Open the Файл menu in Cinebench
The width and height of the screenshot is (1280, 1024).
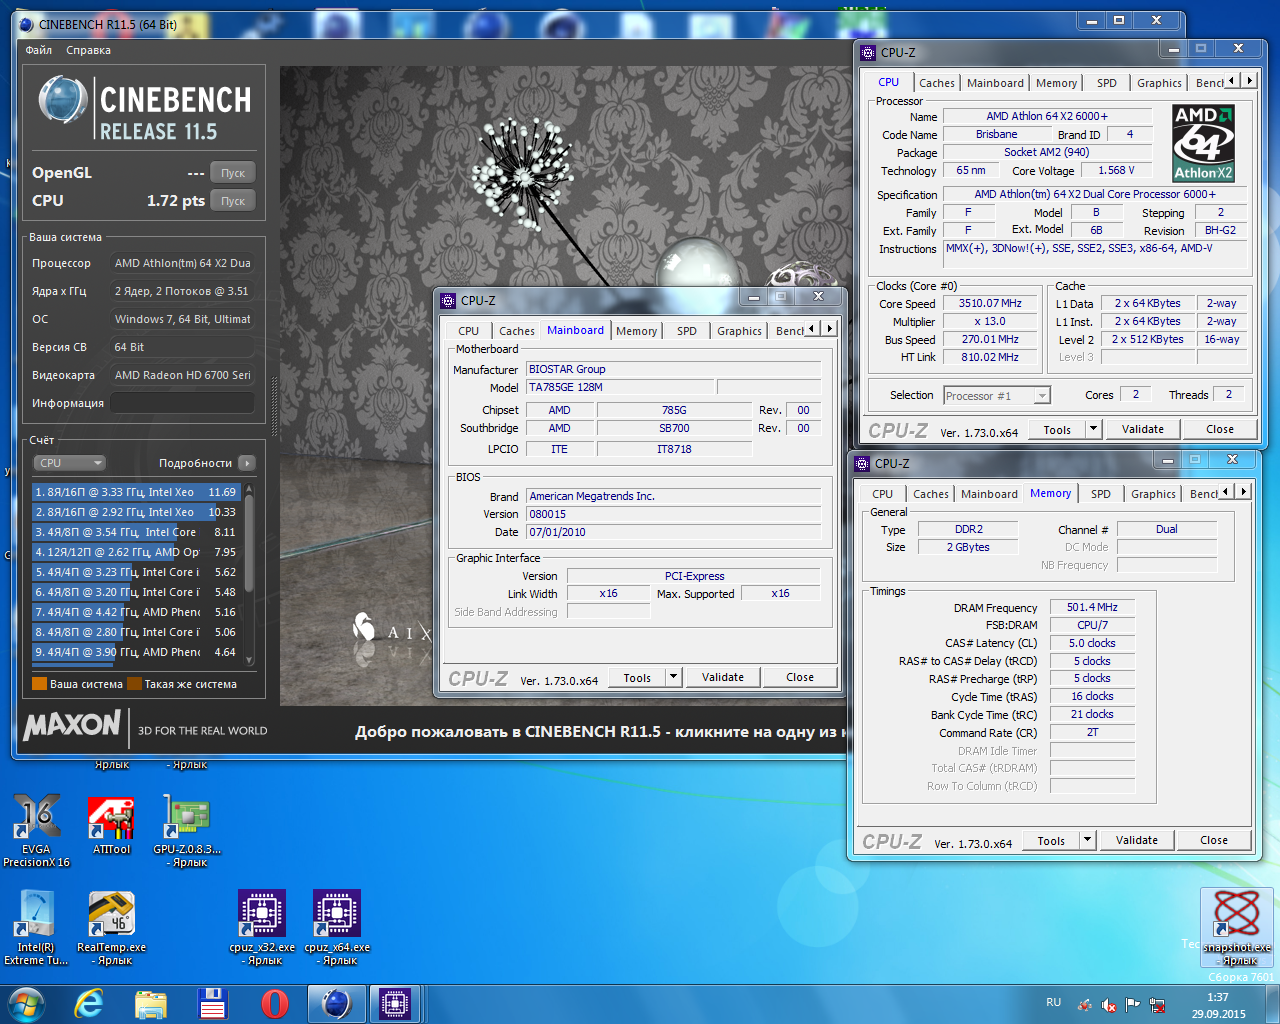pos(39,50)
